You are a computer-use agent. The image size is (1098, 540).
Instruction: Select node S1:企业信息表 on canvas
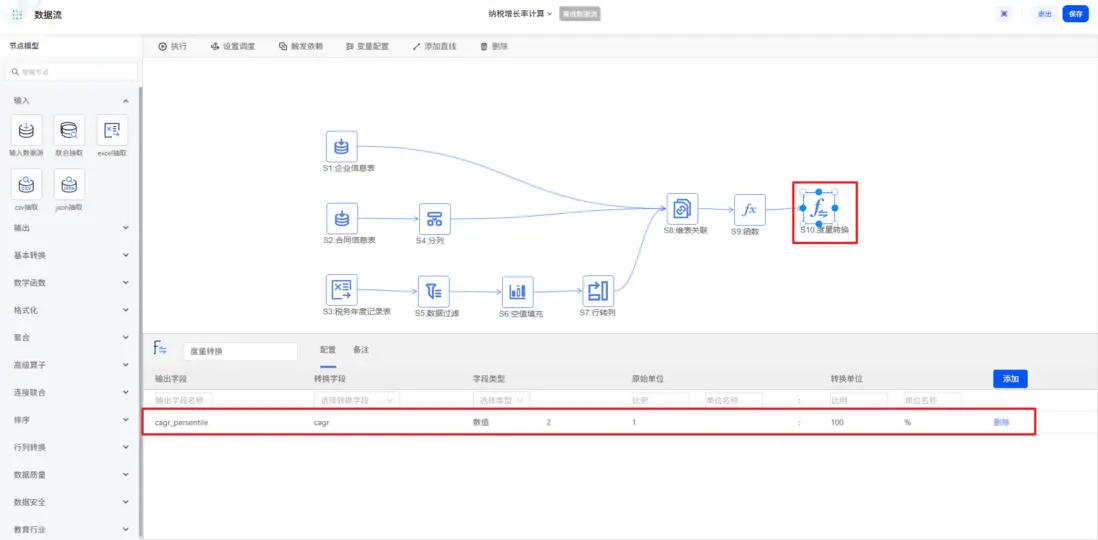pos(342,146)
